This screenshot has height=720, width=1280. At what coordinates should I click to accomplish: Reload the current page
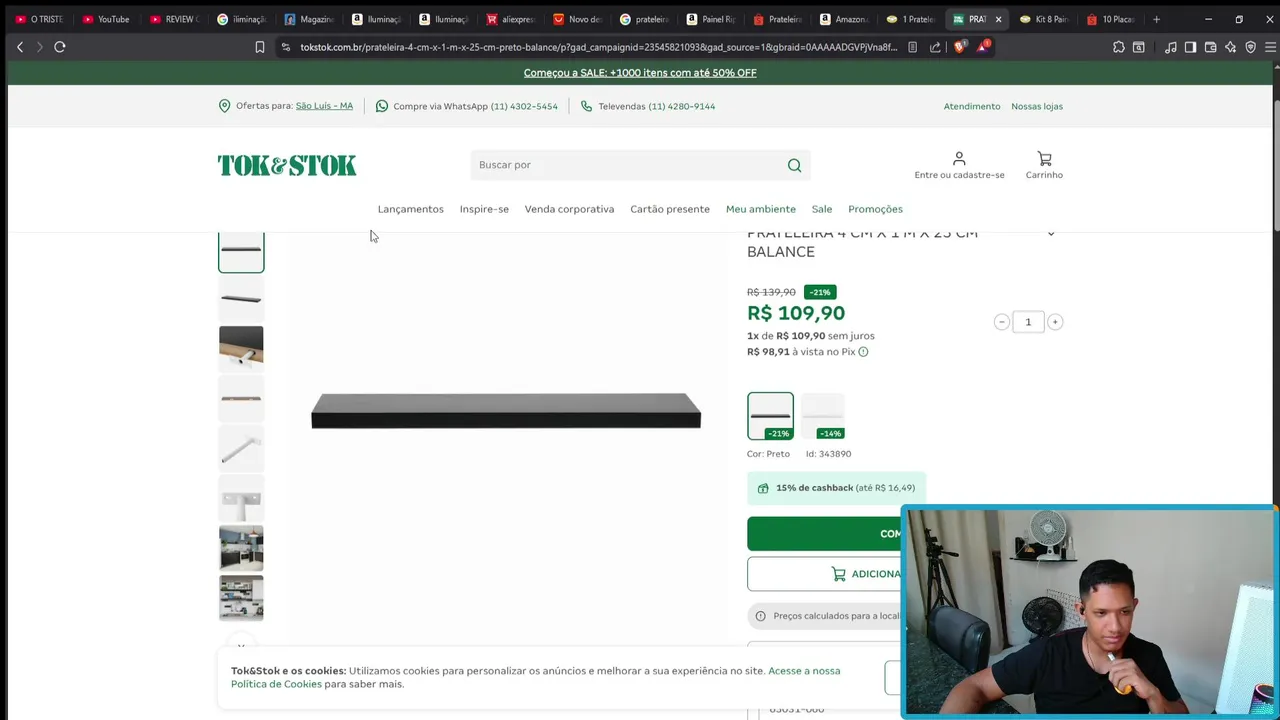(60, 47)
